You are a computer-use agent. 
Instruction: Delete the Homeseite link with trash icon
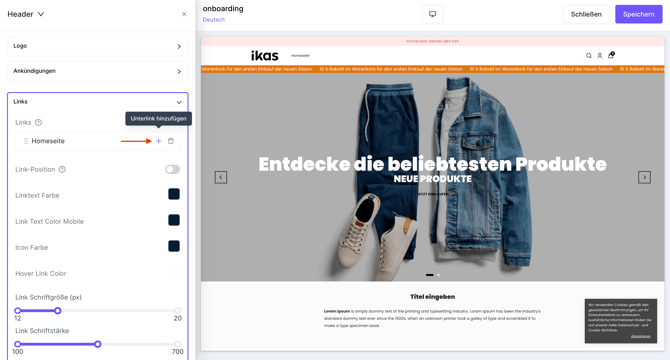pyautogui.click(x=170, y=141)
